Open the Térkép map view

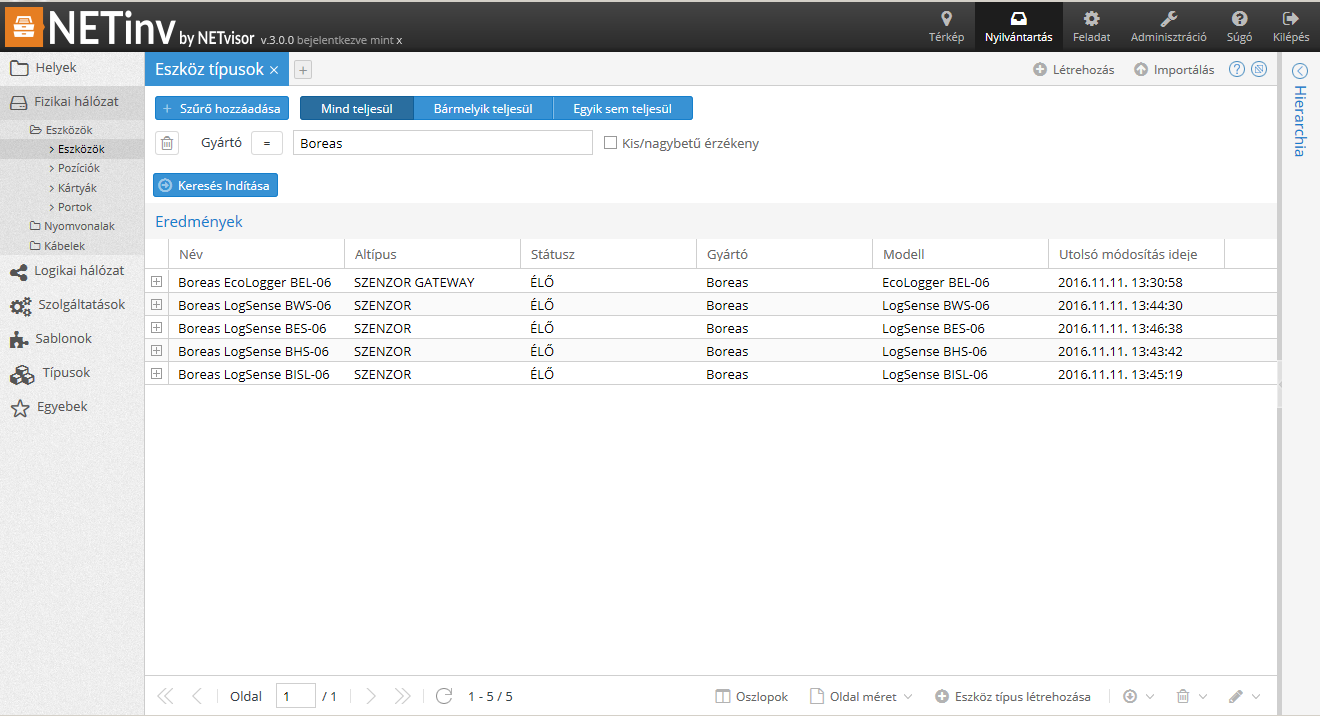[946, 27]
